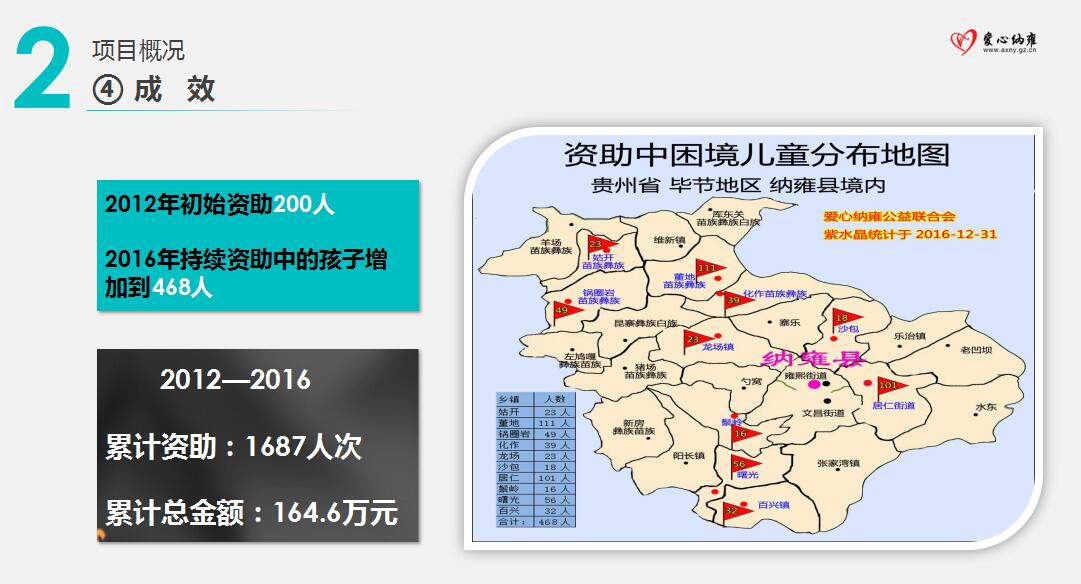Click the calligraphy logo text 爱心纳雍
Viewport: 1081px width, 584px height.
coord(1010,39)
